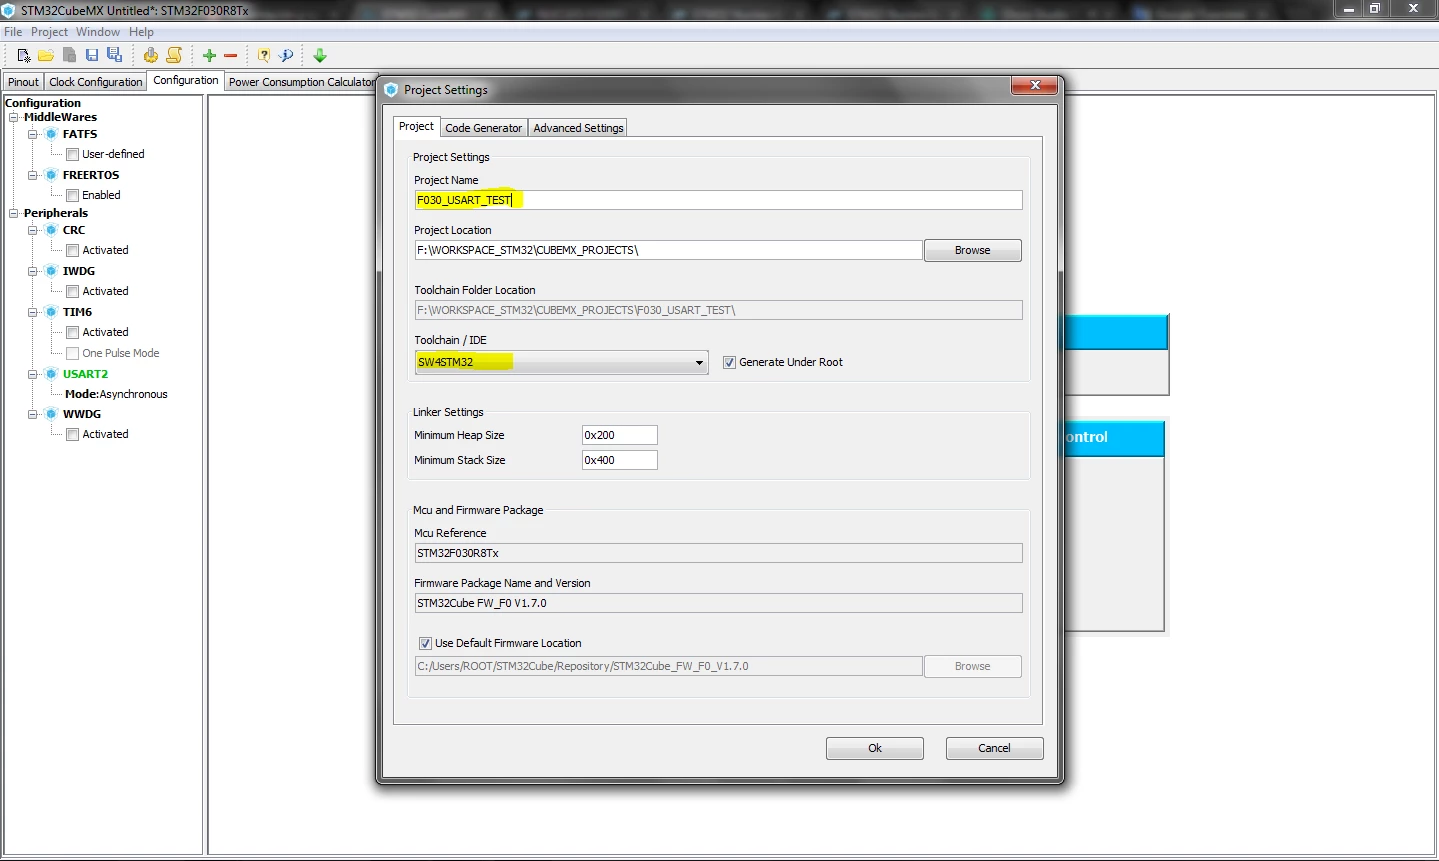Close the Project Settings dialog
The width and height of the screenshot is (1439, 861).
(x=1035, y=86)
